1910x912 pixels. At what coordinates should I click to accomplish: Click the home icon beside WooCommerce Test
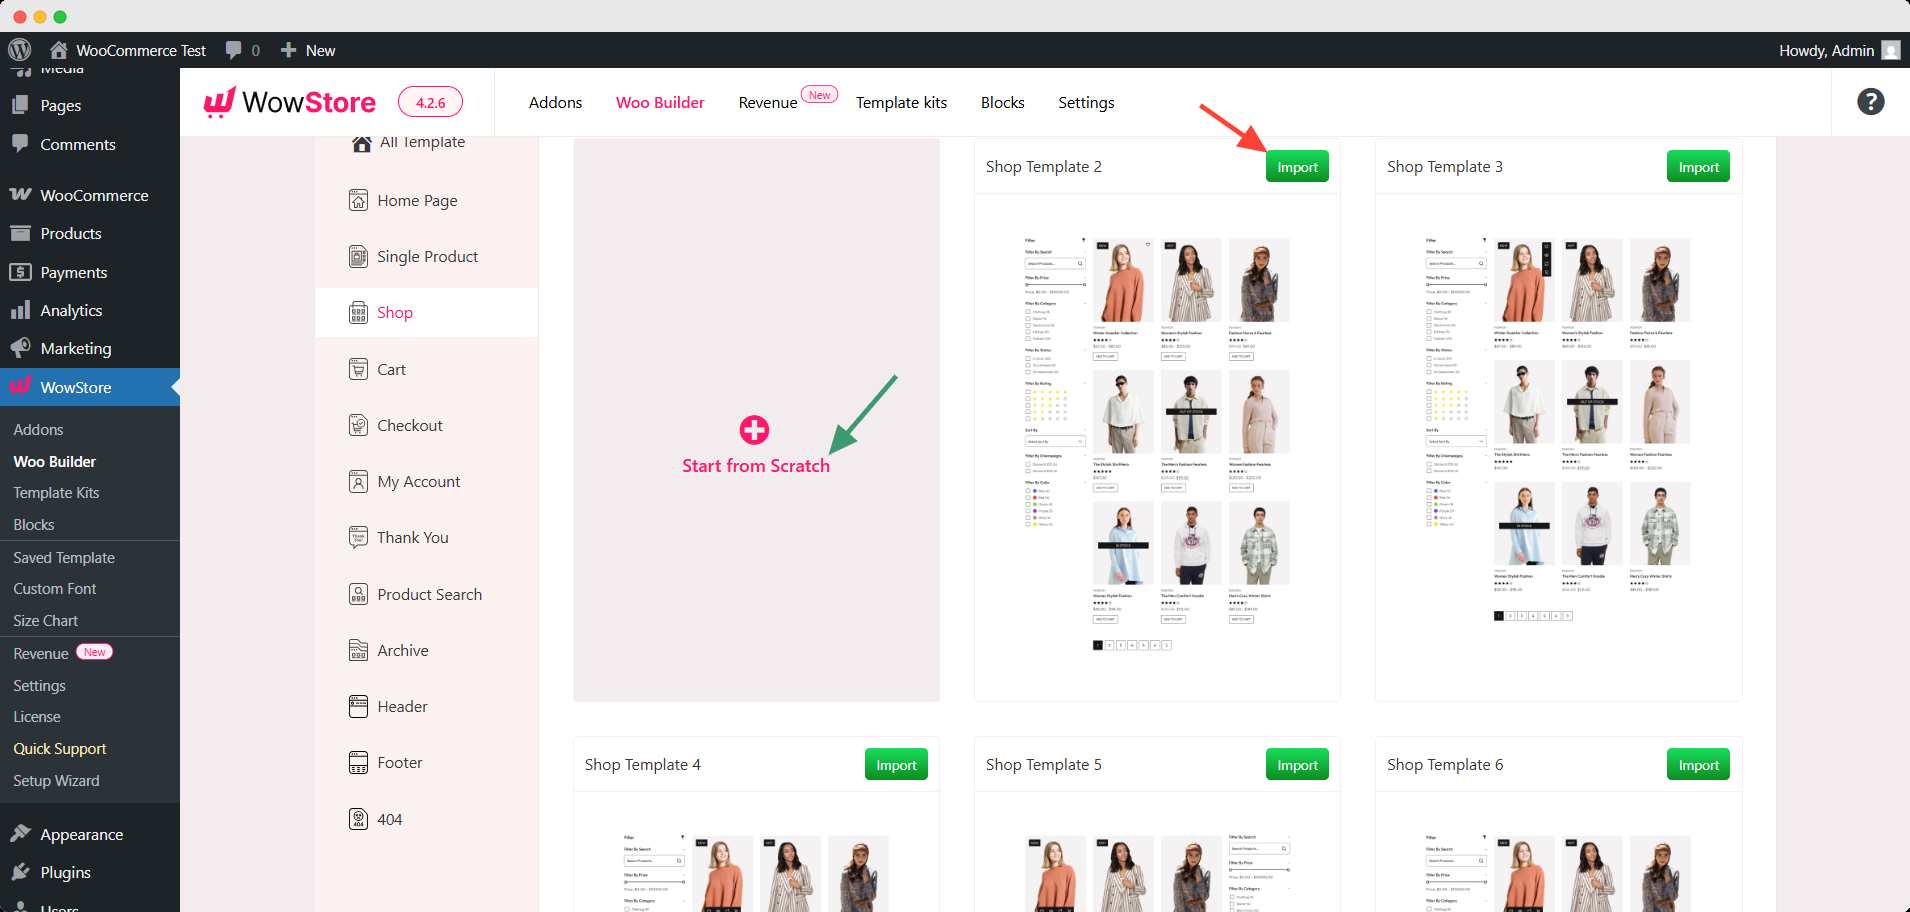59,50
